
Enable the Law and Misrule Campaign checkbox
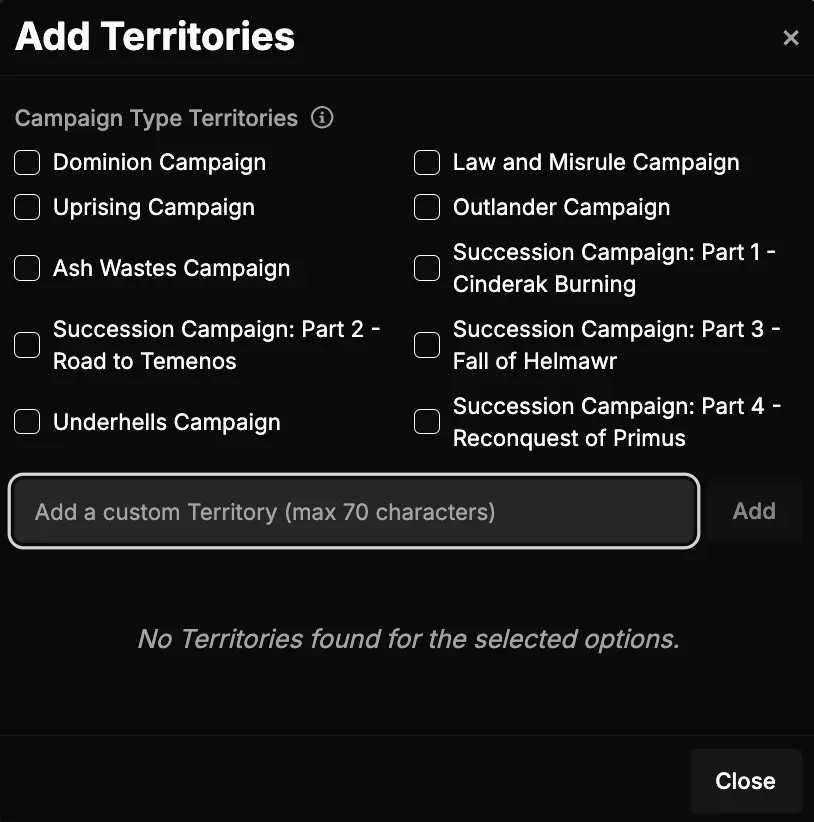pyautogui.click(x=427, y=162)
